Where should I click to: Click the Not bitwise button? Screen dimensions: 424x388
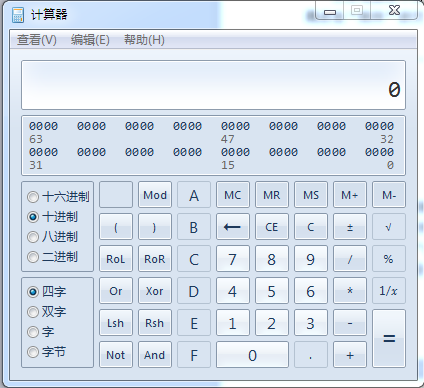coord(116,355)
